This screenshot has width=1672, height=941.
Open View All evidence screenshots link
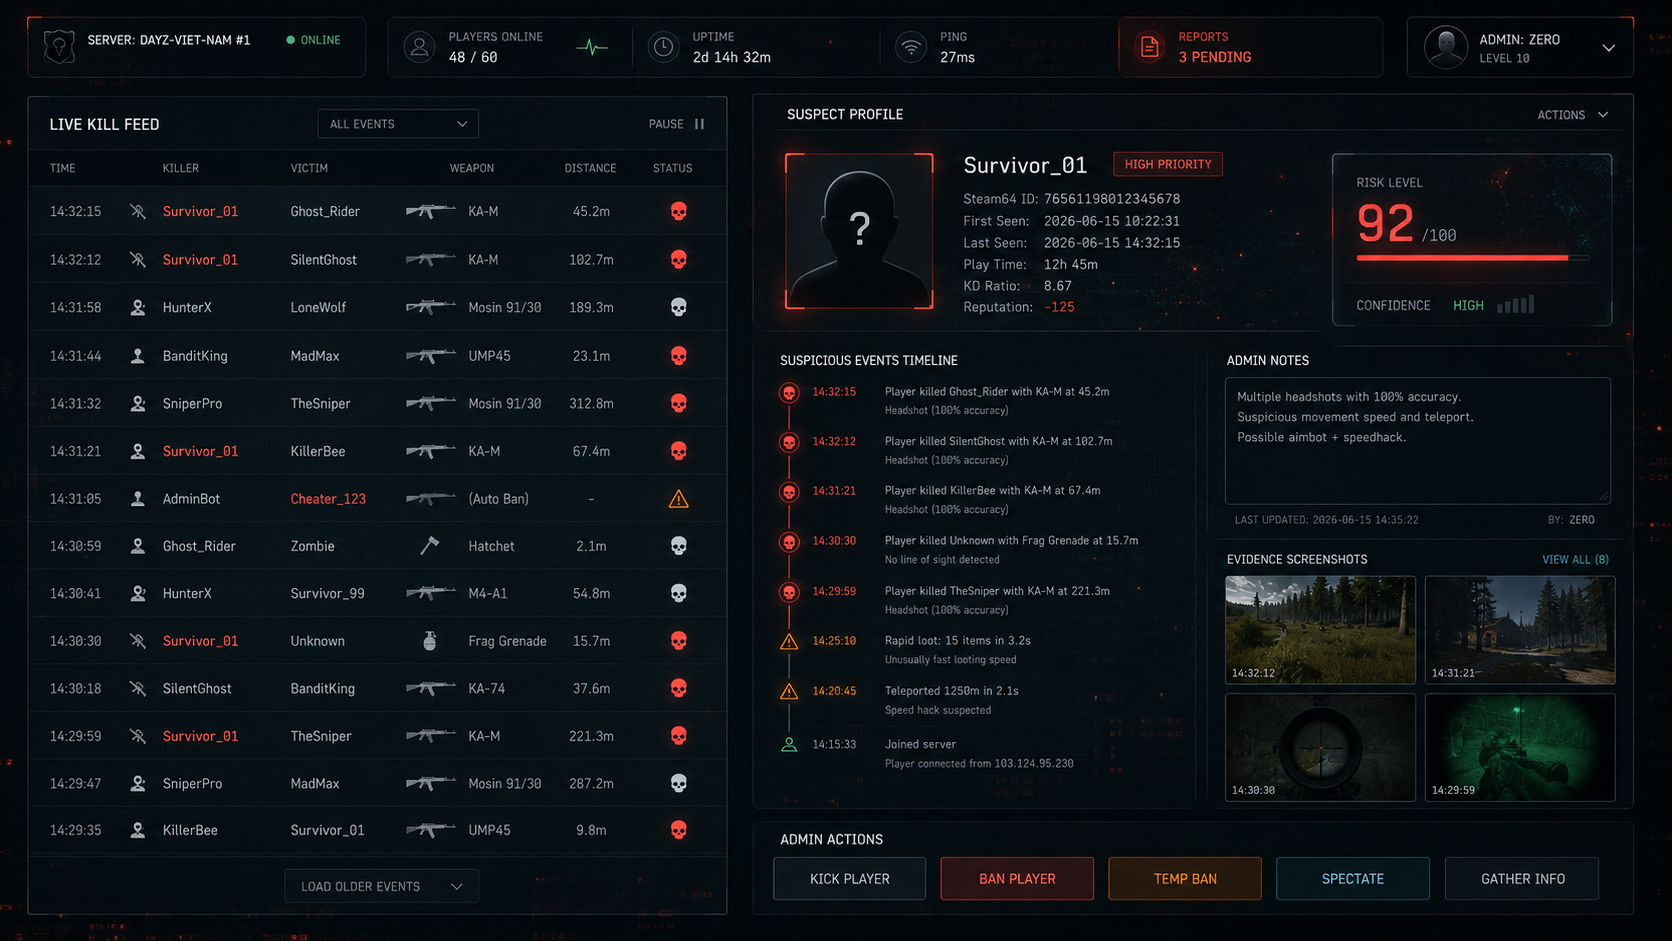1575,560
